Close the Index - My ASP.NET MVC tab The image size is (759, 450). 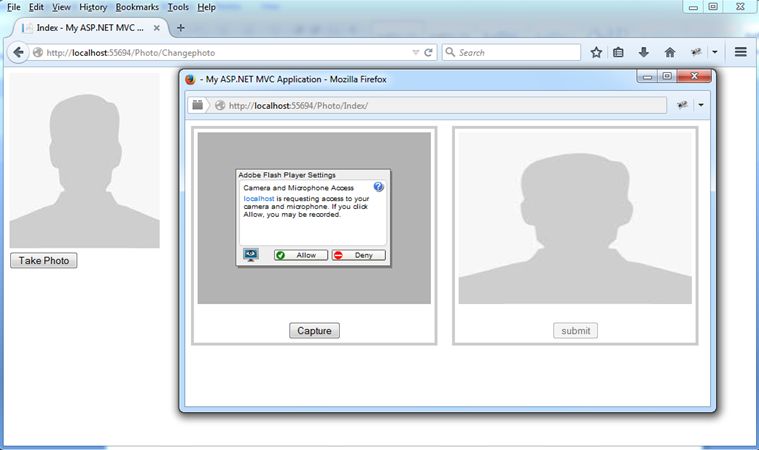(156, 28)
